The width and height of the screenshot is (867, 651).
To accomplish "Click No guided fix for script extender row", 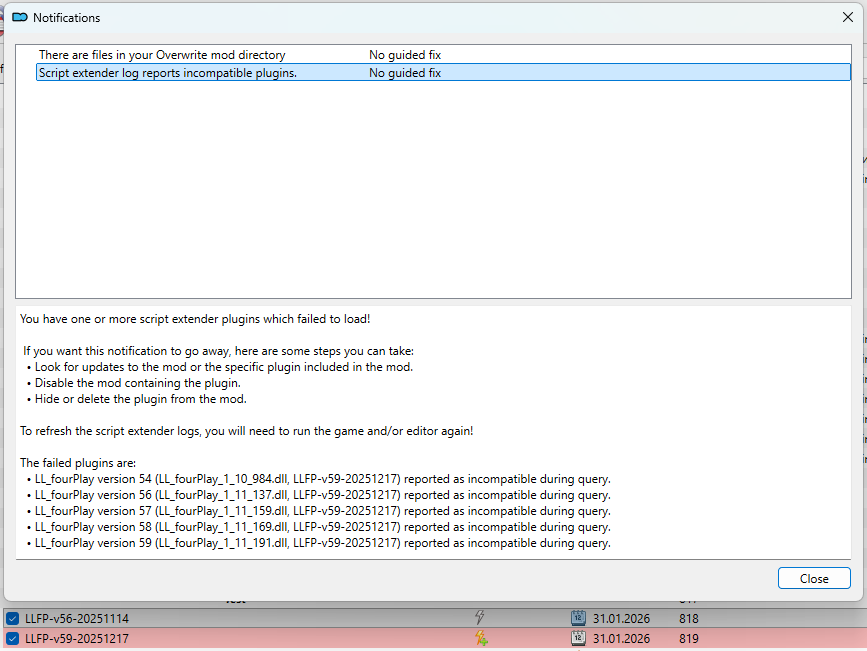I will coord(405,72).
